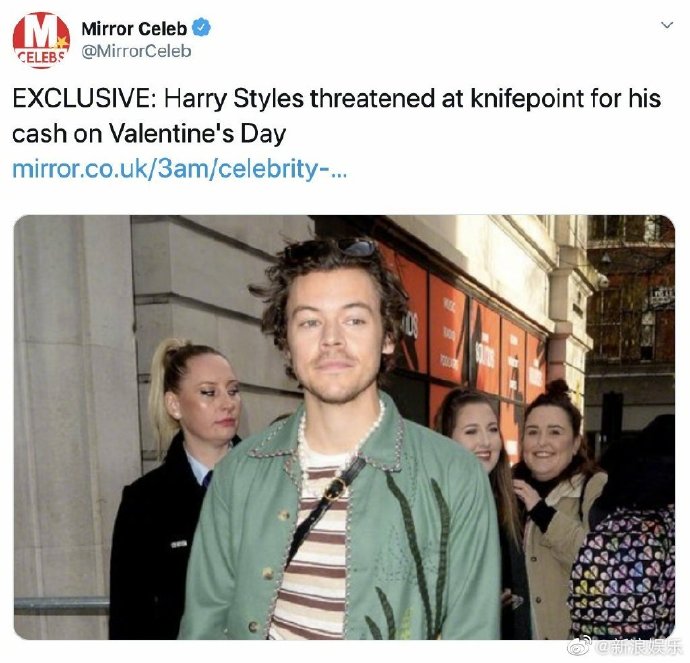Viewport: 690px width, 663px height.
Task: Visit the @MirrorCeleb handle link
Action: click(x=136, y=51)
